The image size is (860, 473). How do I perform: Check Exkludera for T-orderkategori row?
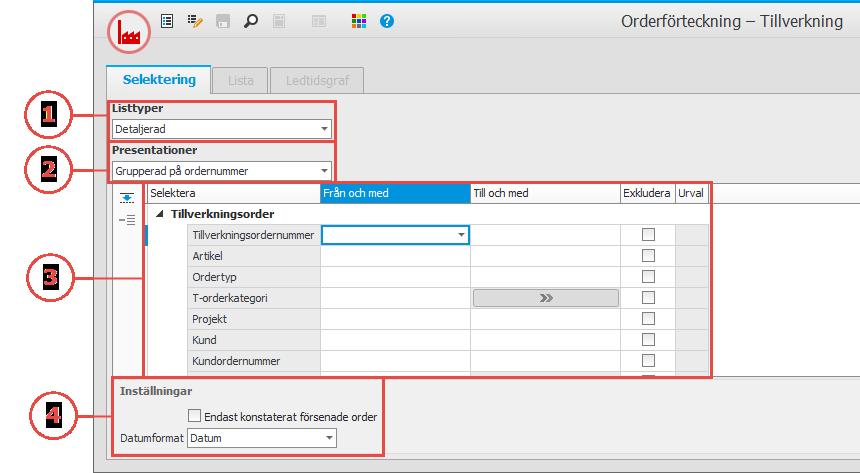point(648,298)
